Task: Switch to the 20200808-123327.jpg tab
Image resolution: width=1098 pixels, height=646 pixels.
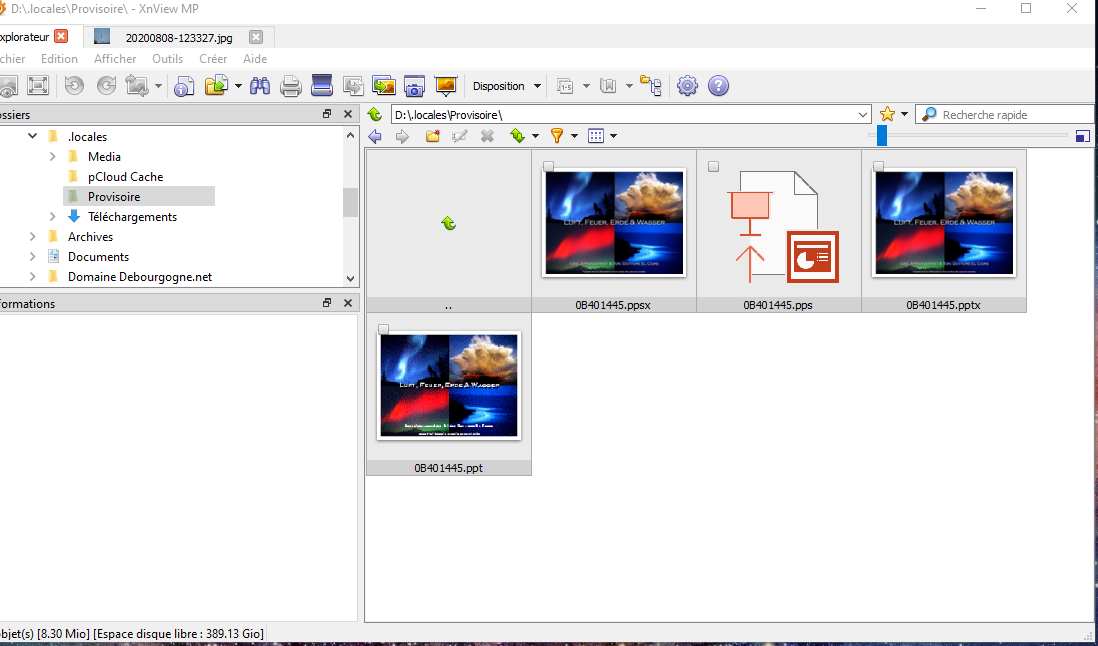Action: pos(179,37)
